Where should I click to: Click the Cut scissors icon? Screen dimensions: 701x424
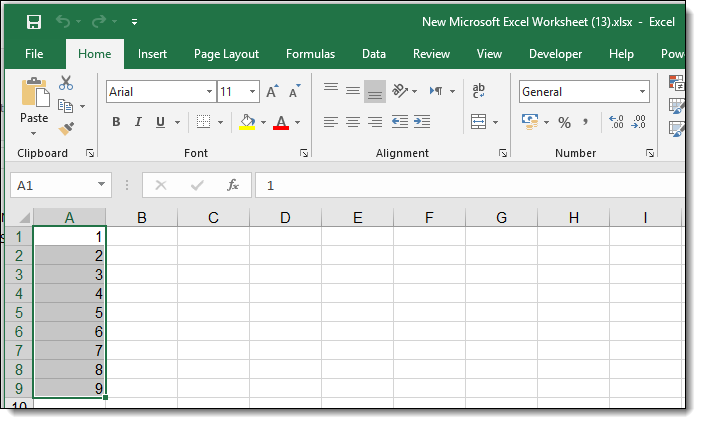click(x=66, y=83)
